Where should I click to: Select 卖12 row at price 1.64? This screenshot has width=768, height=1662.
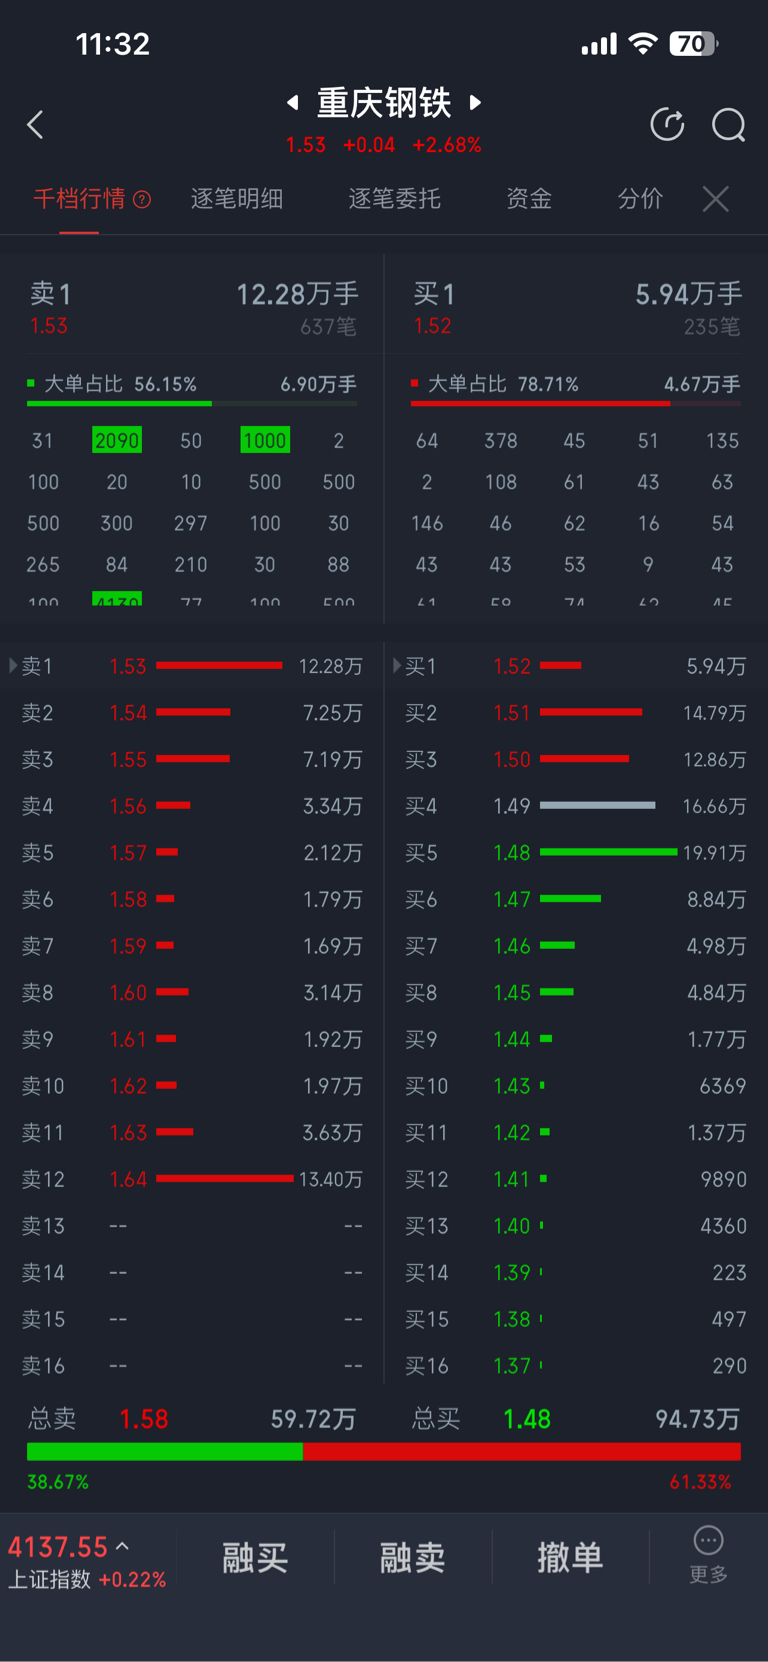click(x=192, y=1179)
